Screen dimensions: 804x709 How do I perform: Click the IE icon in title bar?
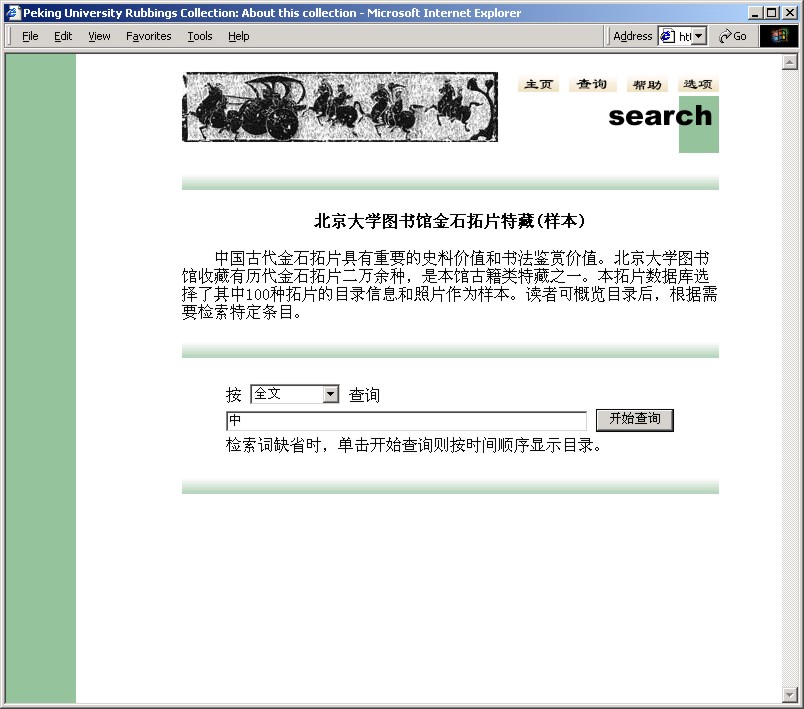coord(13,13)
